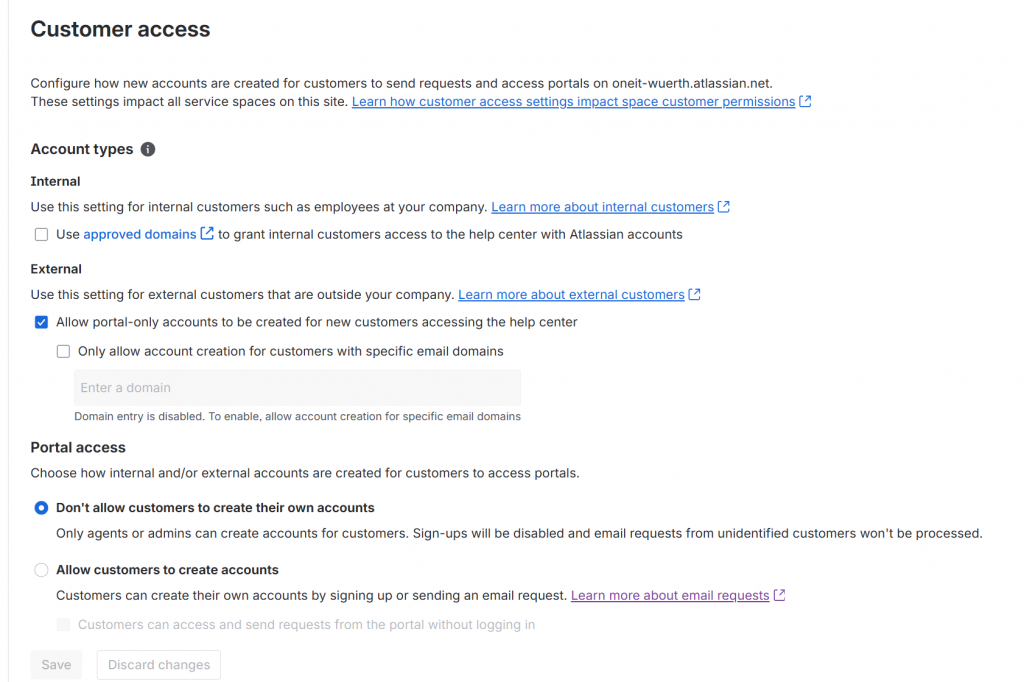Click external-link icon after customer permissions link

tap(805, 102)
